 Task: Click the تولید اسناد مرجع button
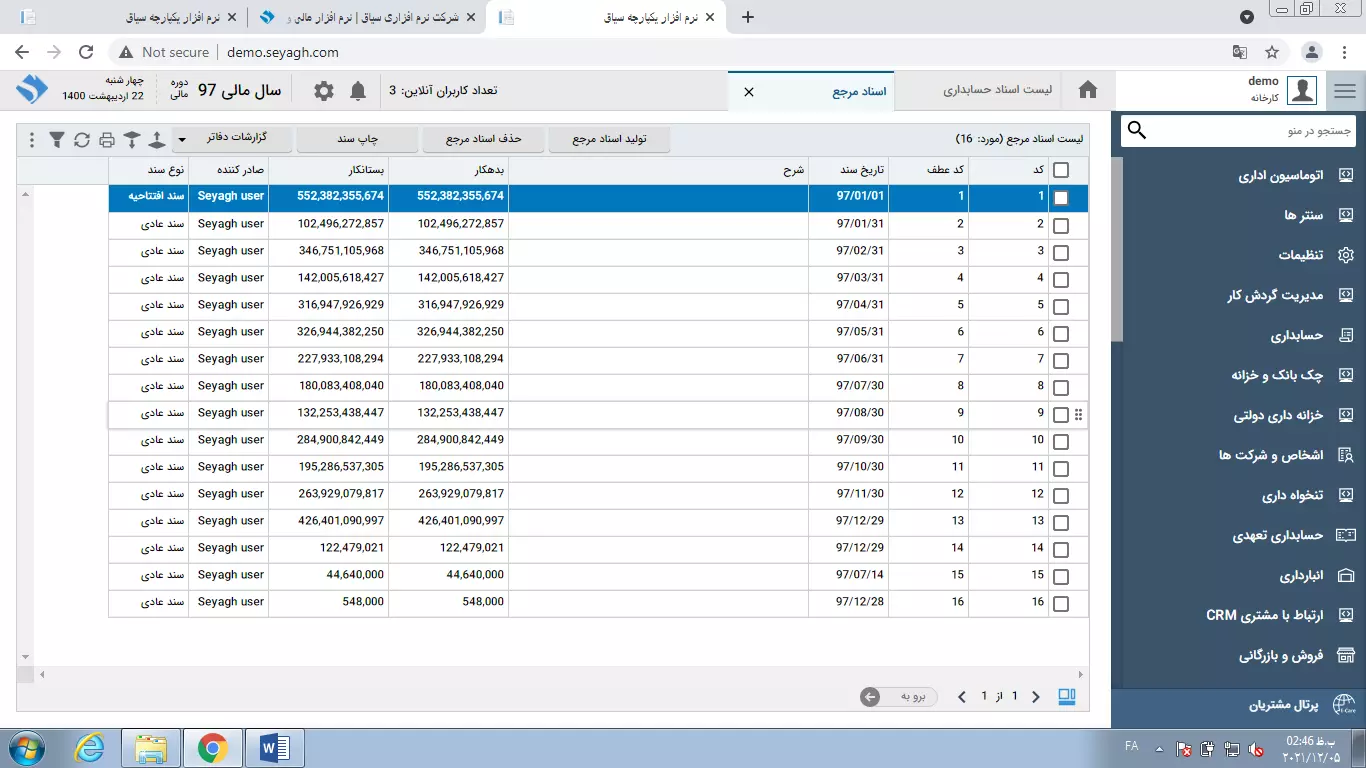[x=609, y=139]
